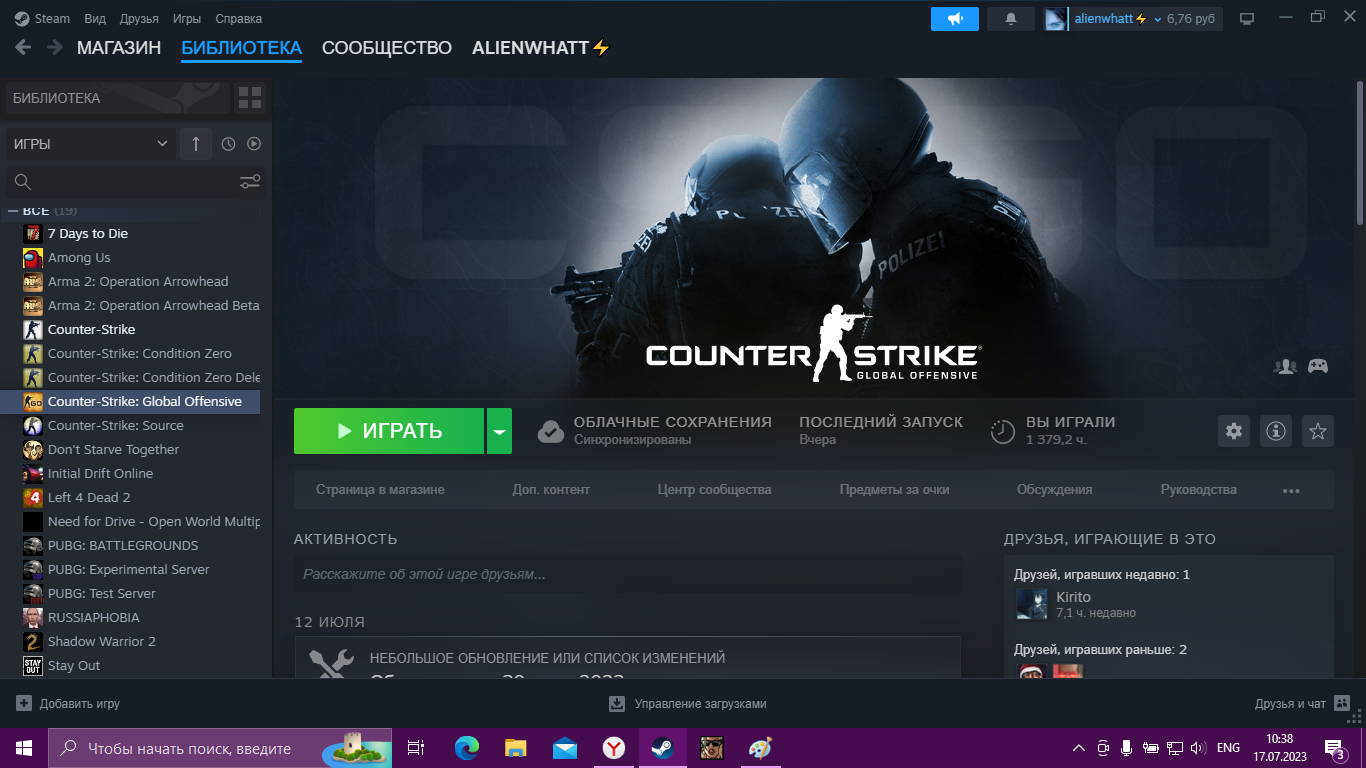Open the Steam menu
The width and height of the screenshot is (1366, 768).
pyautogui.click(x=45, y=19)
